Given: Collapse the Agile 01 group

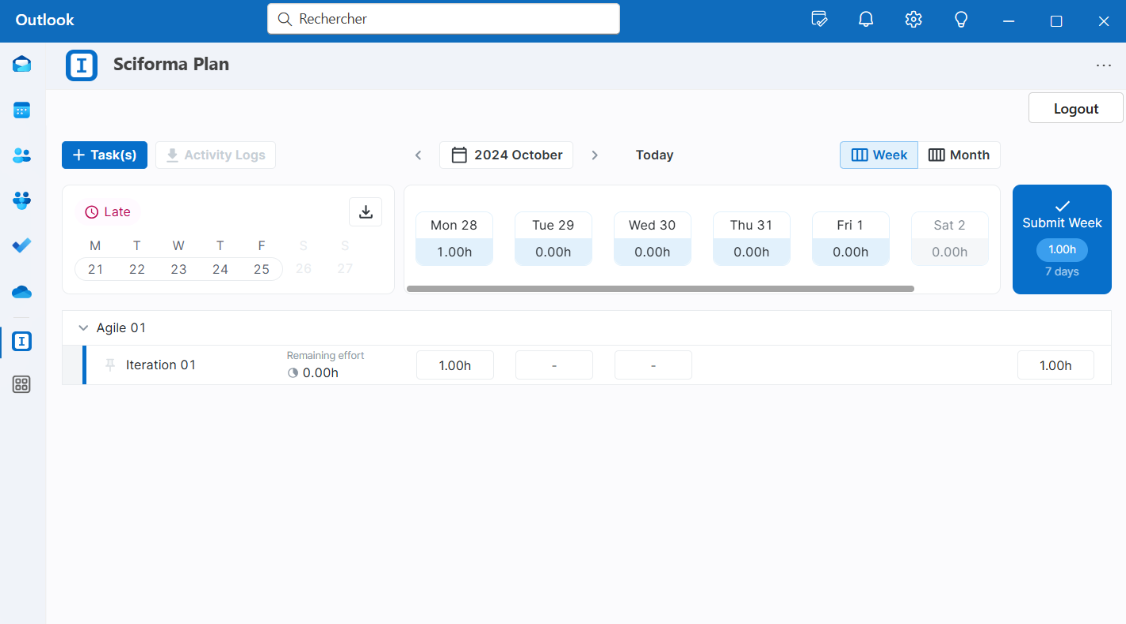Looking at the screenshot, I should click(83, 328).
